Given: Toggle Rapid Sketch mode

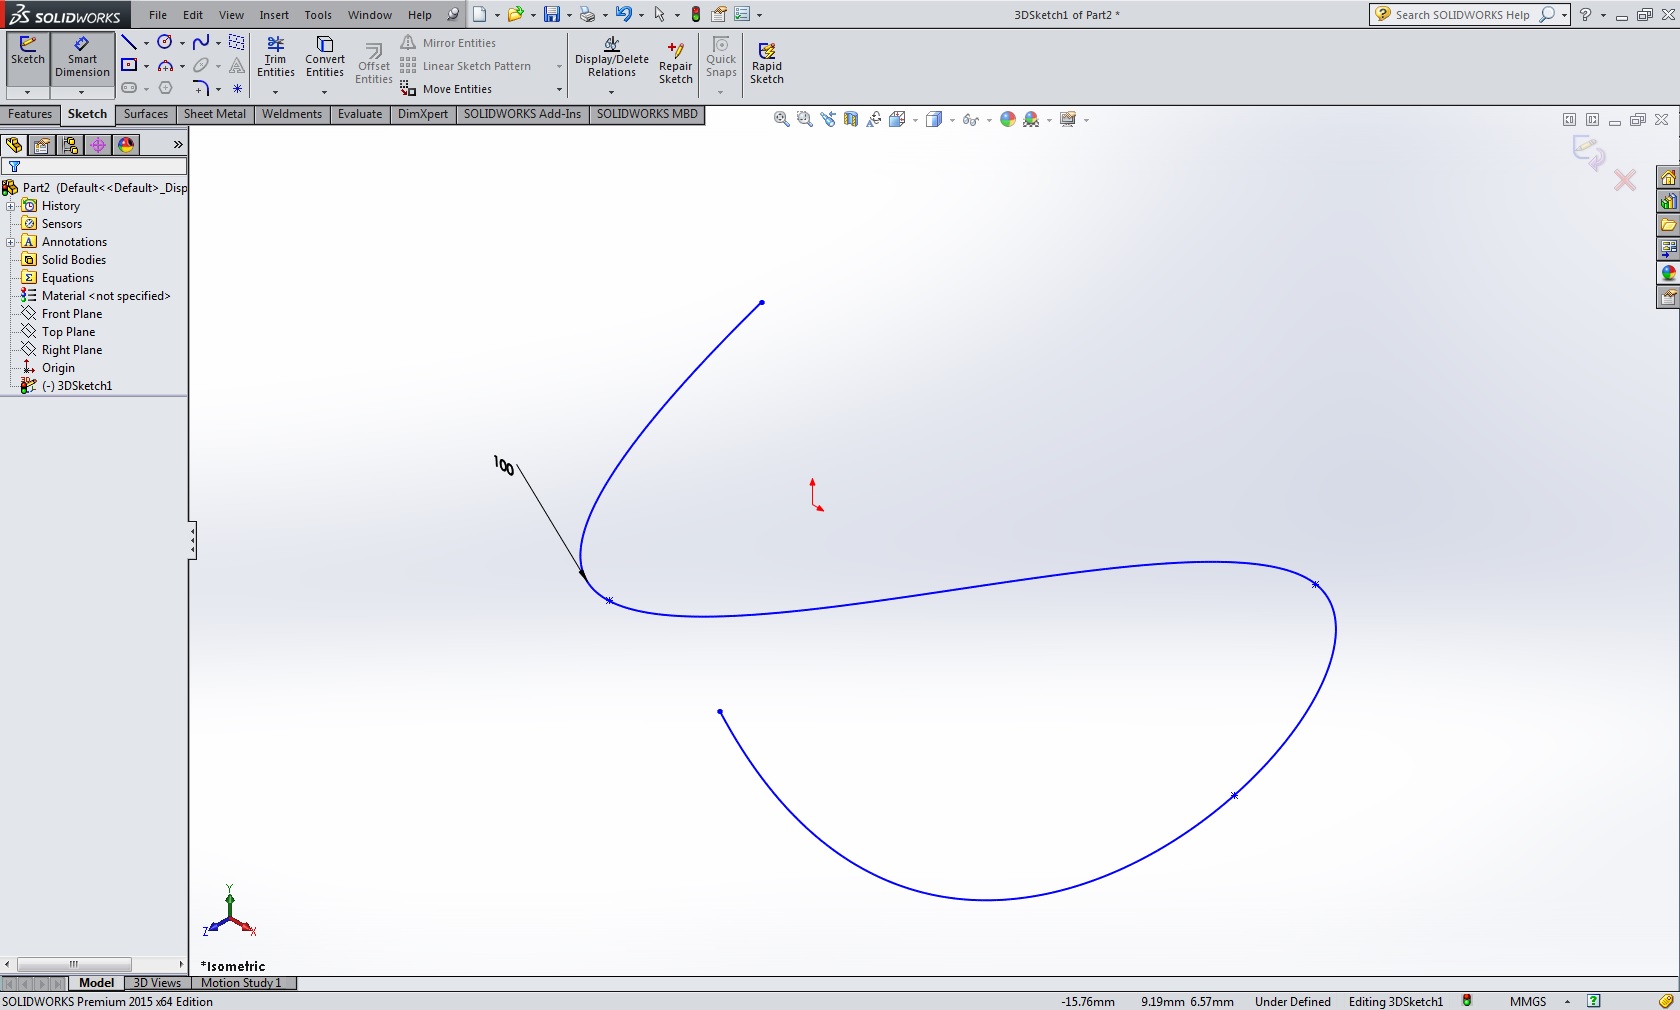Looking at the screenshot, I should click(x=766, y=62).
